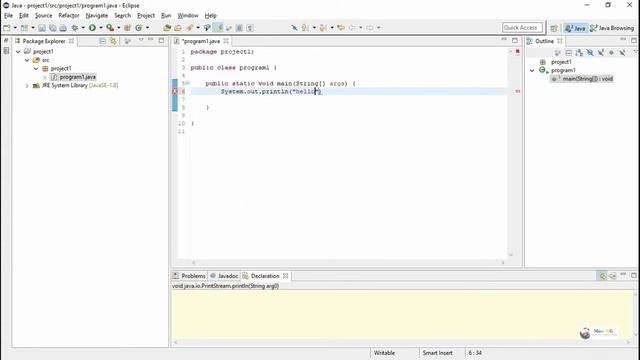The image size is (640, 360).
Task: Click the Smart Insert status entry
Action: point(438,353)
